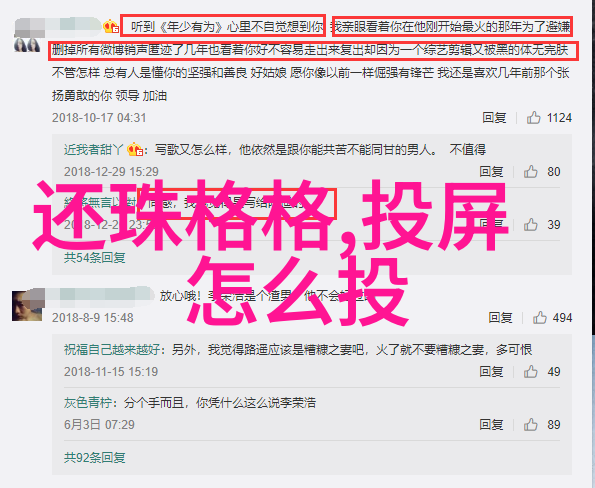Like the reply by 祝福自己越来越好

click(531, 372)
